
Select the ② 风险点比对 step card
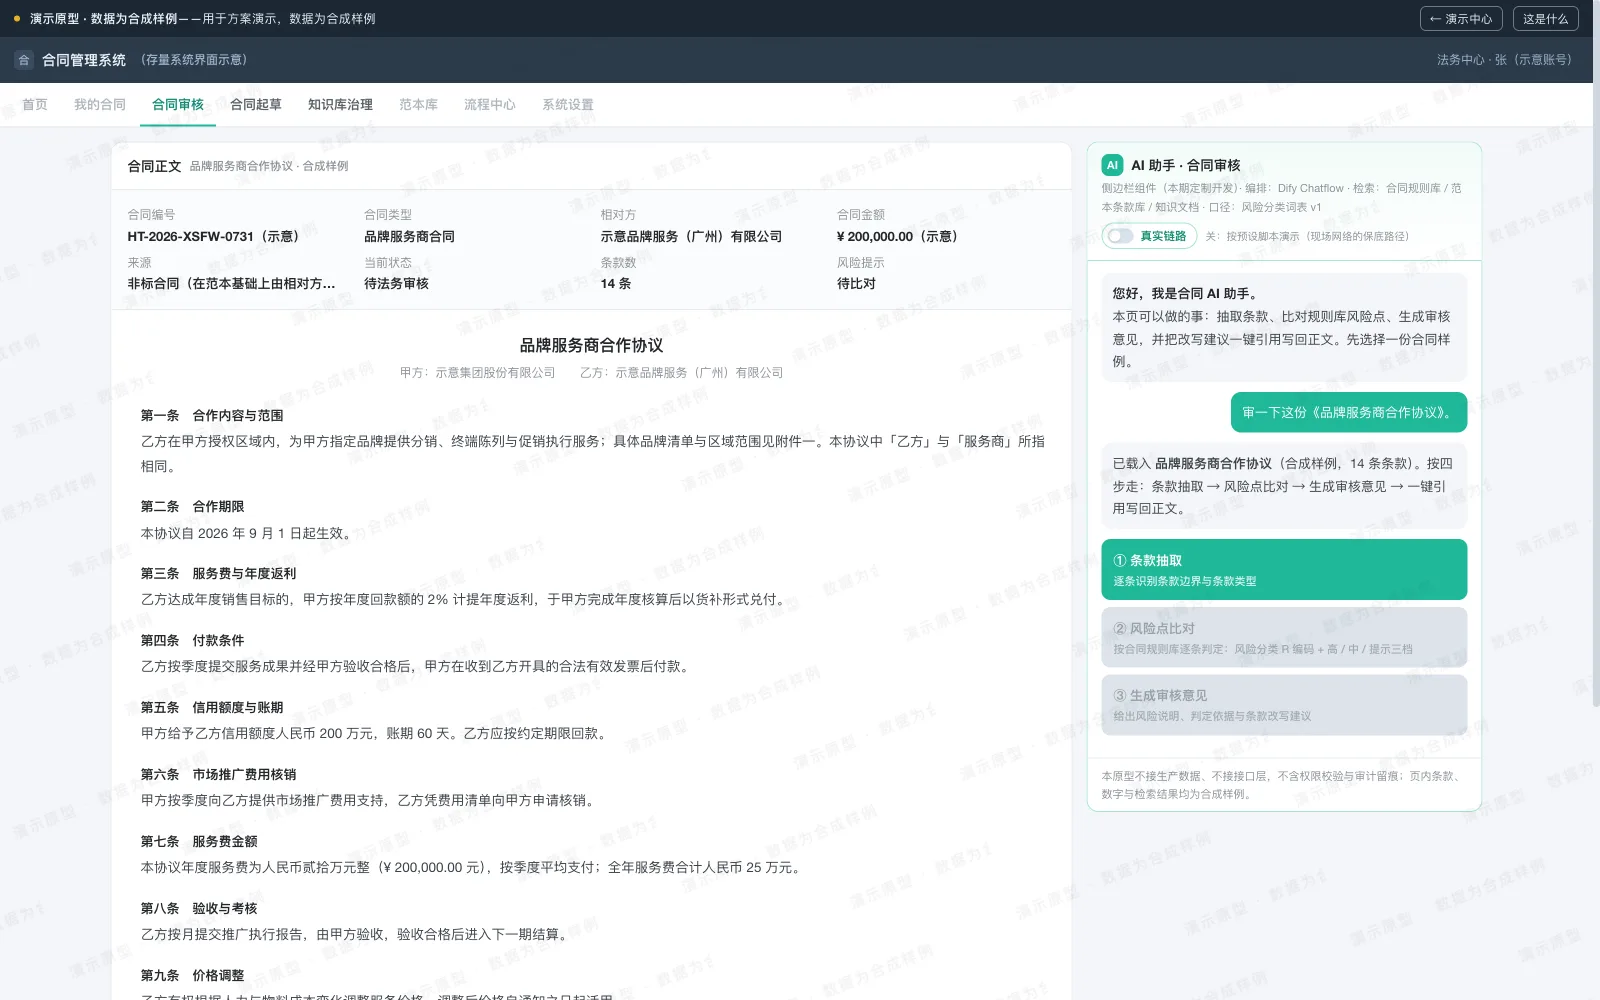(x=1284, y=637)
